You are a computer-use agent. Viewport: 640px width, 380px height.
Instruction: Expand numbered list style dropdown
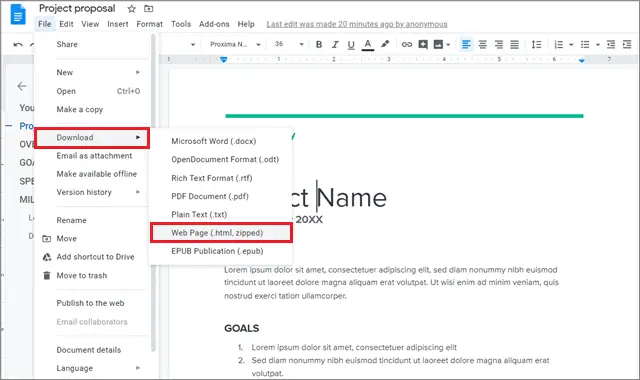click(x=571, y=44)
